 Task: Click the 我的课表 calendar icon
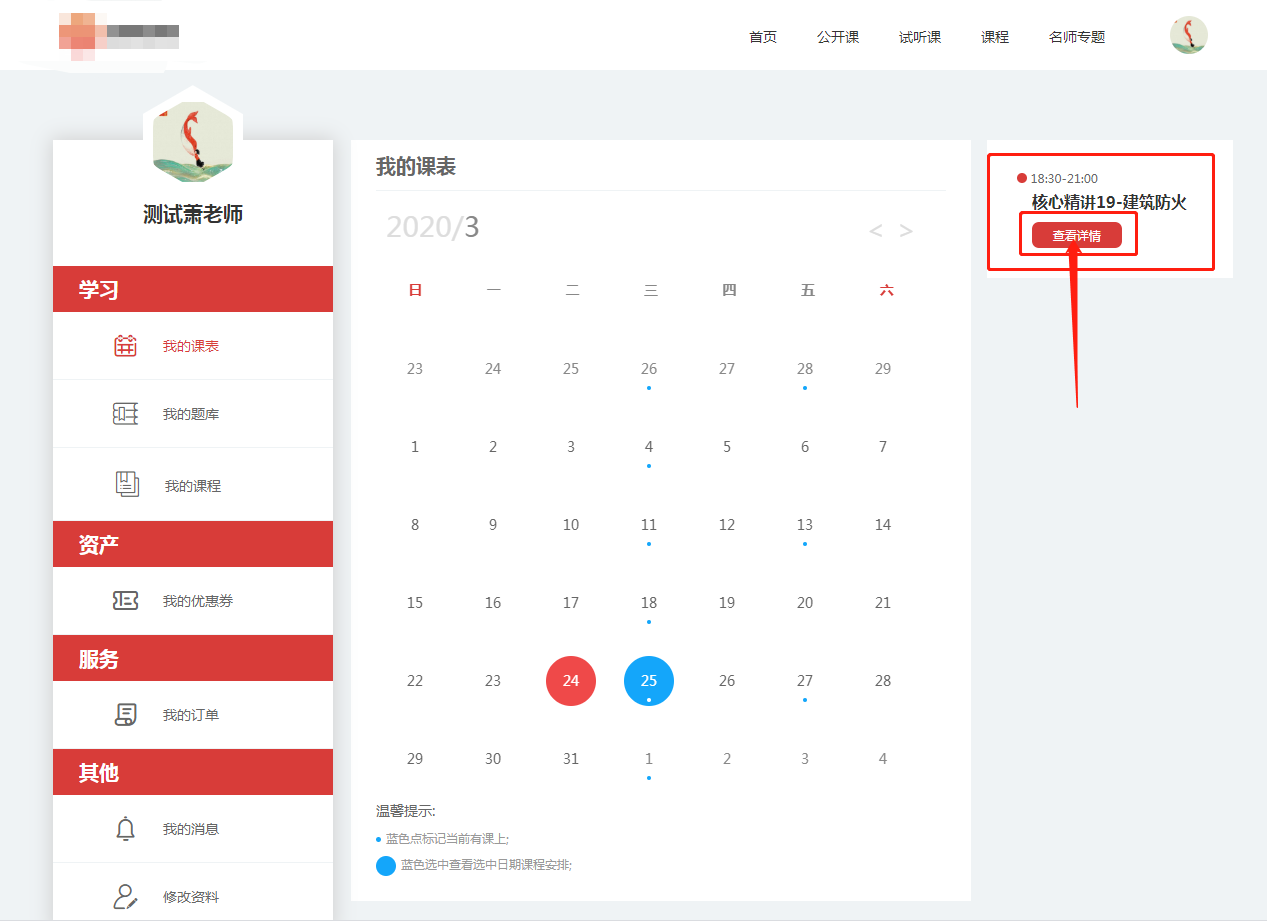point(125,344)
